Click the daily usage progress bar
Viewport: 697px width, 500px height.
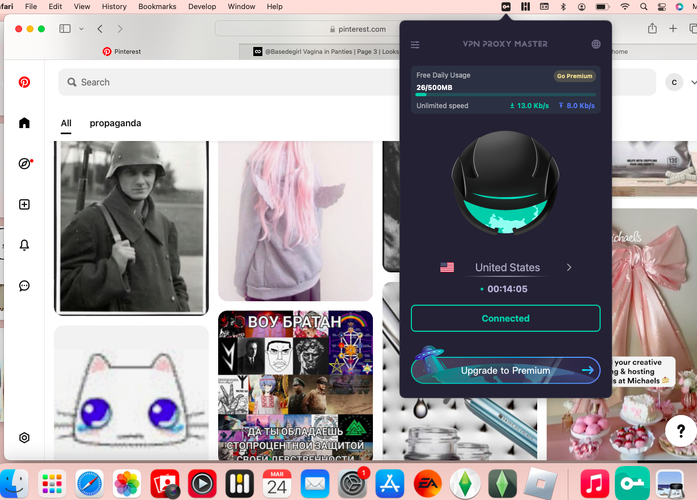point(505,95)
